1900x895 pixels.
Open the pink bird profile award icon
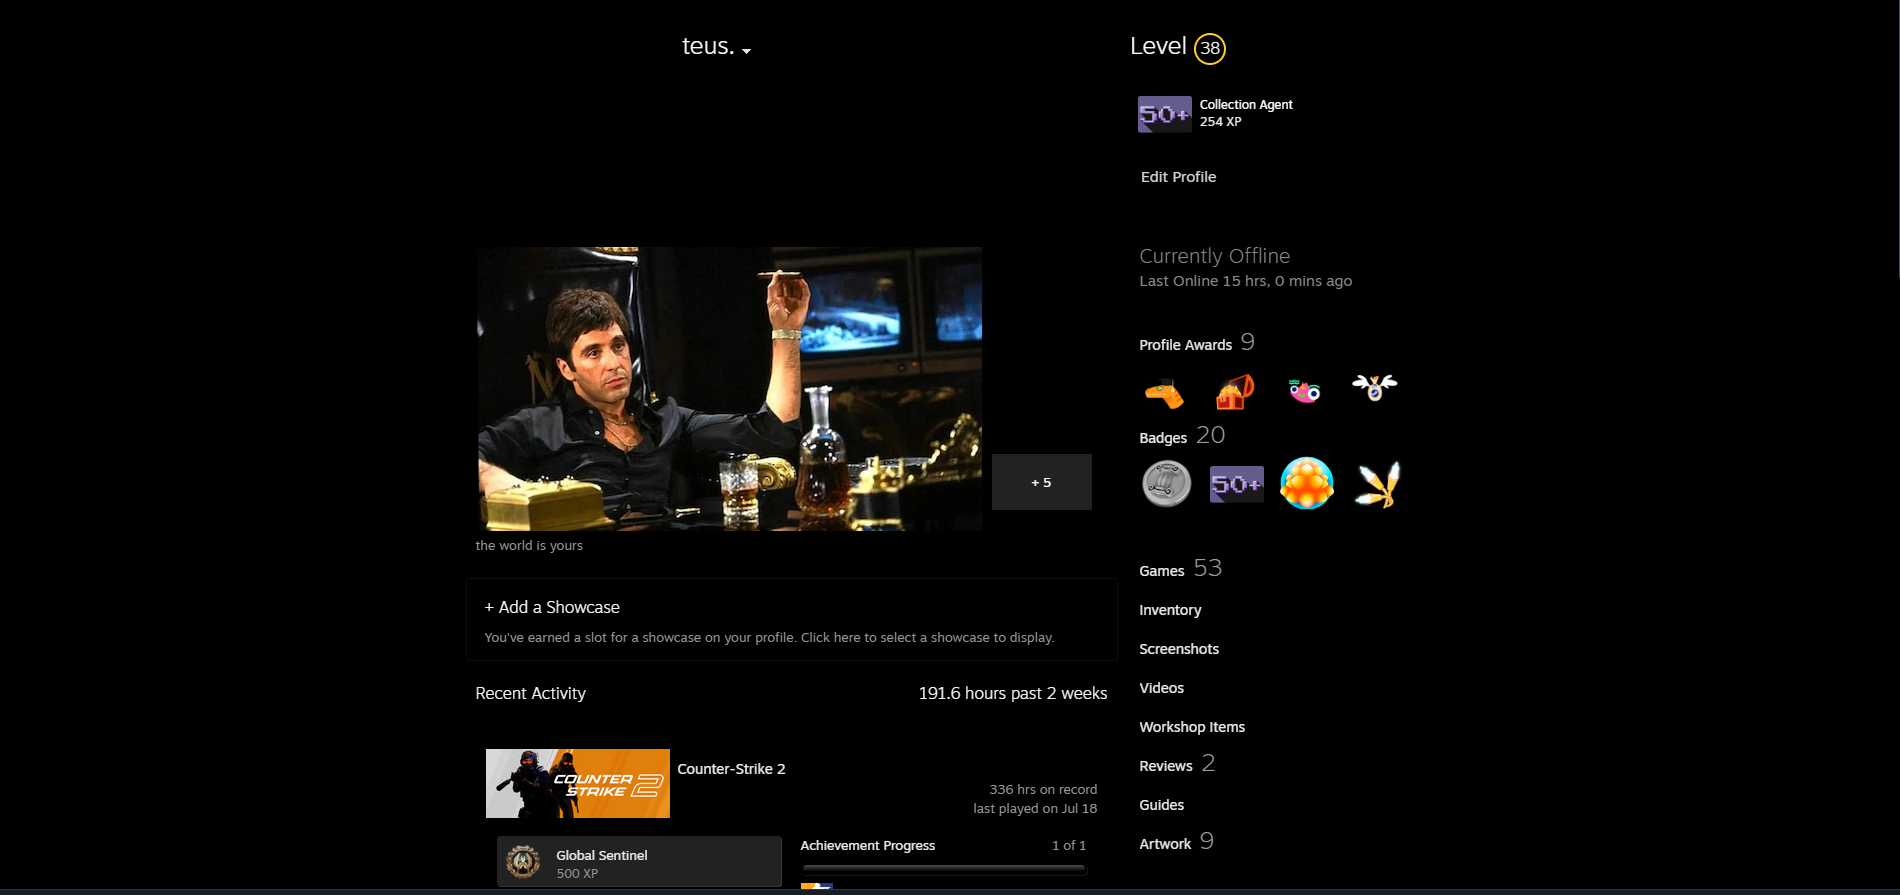point(1305,391)
